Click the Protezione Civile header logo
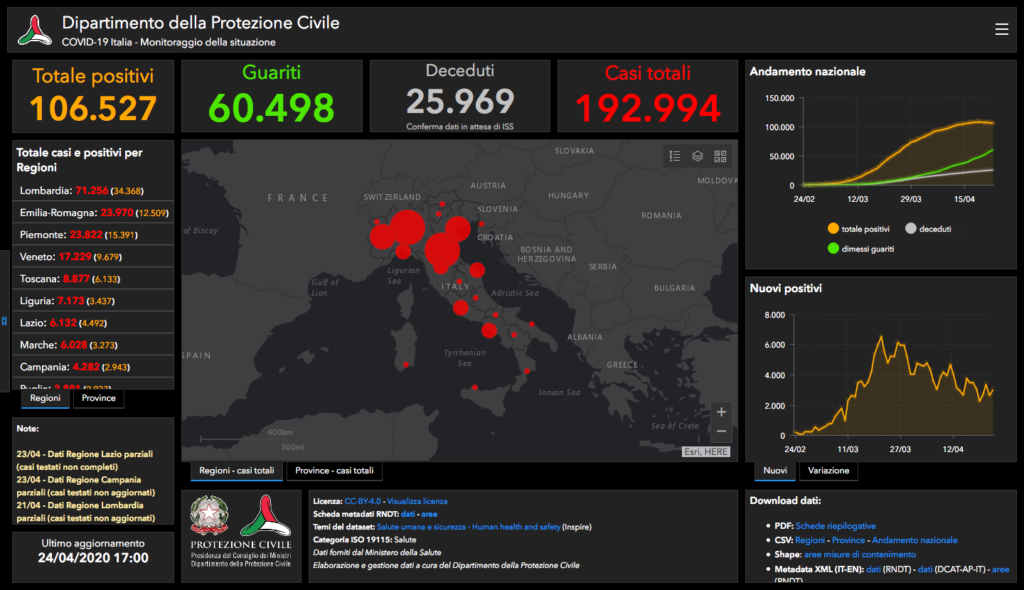Viewport: 1024px width, 590px height. [x=35, y=31]
